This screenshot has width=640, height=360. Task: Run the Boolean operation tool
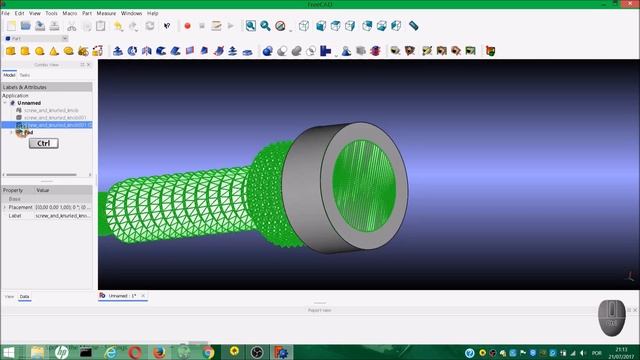coord(267,51)
